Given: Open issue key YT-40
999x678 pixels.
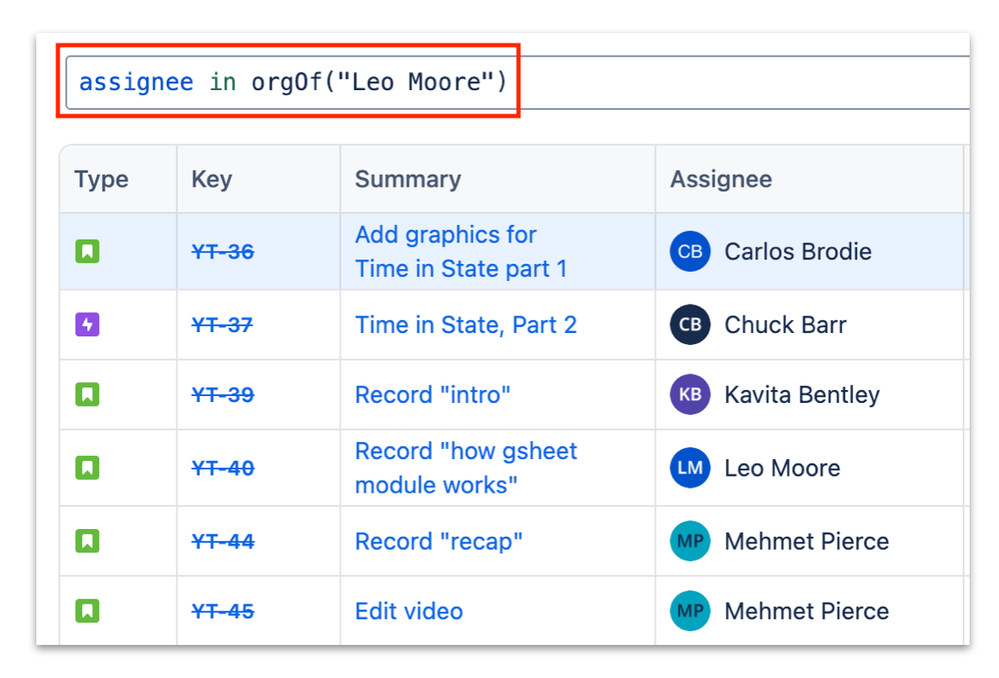Looking at the screenshot, I should pos(223,468).
